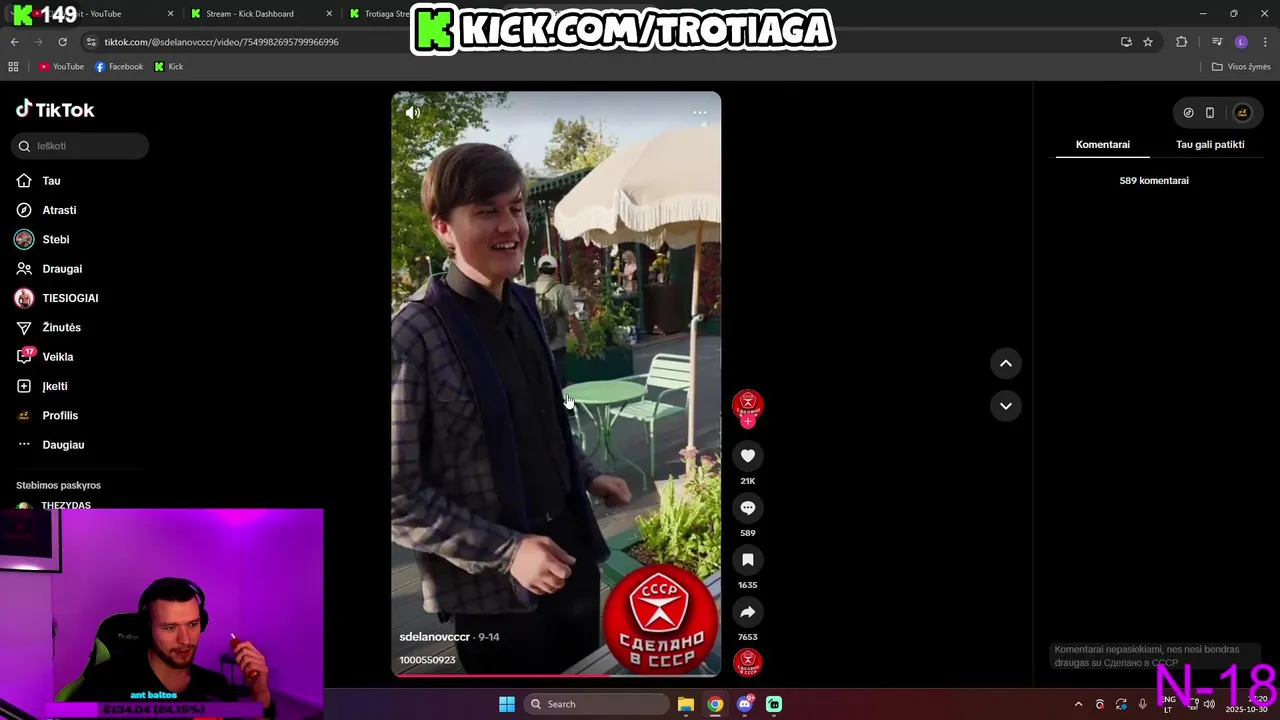
Task: Switch to Stream - Kick Dashboard tab
Action: pyautogui.click(x=250, y=14)
